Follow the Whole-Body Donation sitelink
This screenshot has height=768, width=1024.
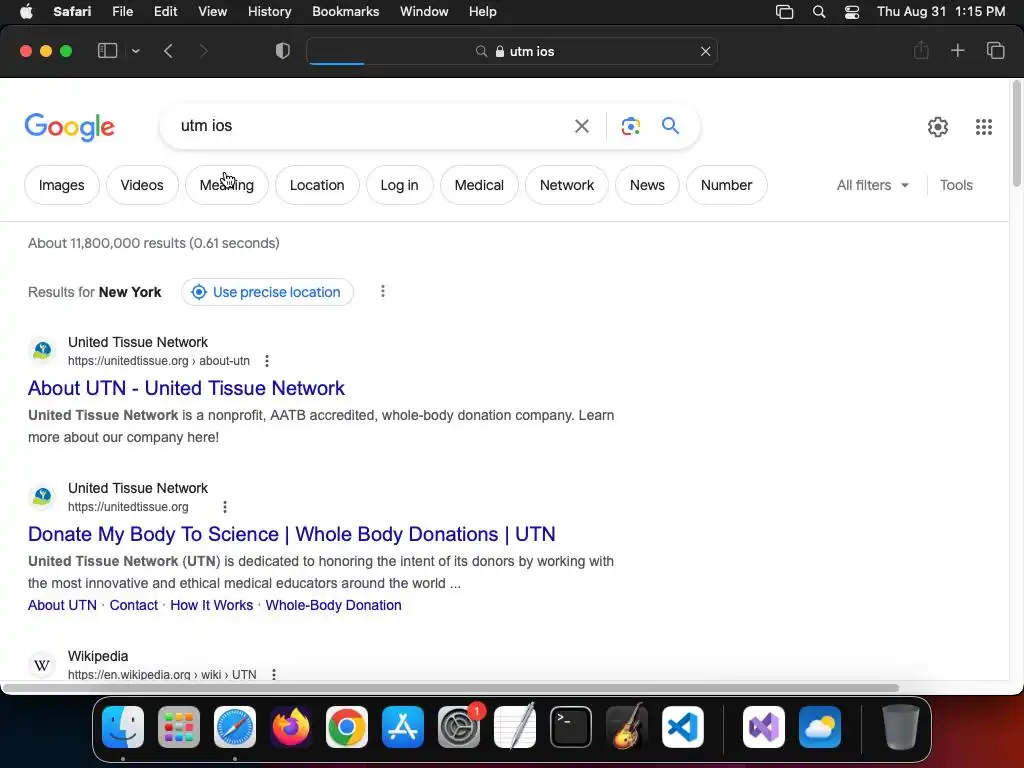[333, 605]
